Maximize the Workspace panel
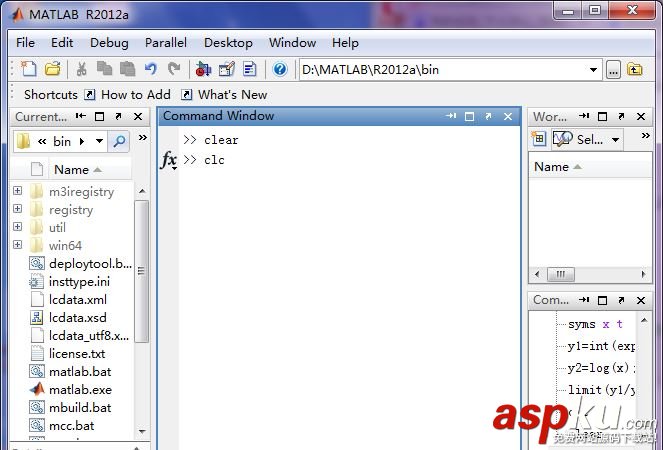The width and height of the screenshot is (663, 450). coord(603,117)
